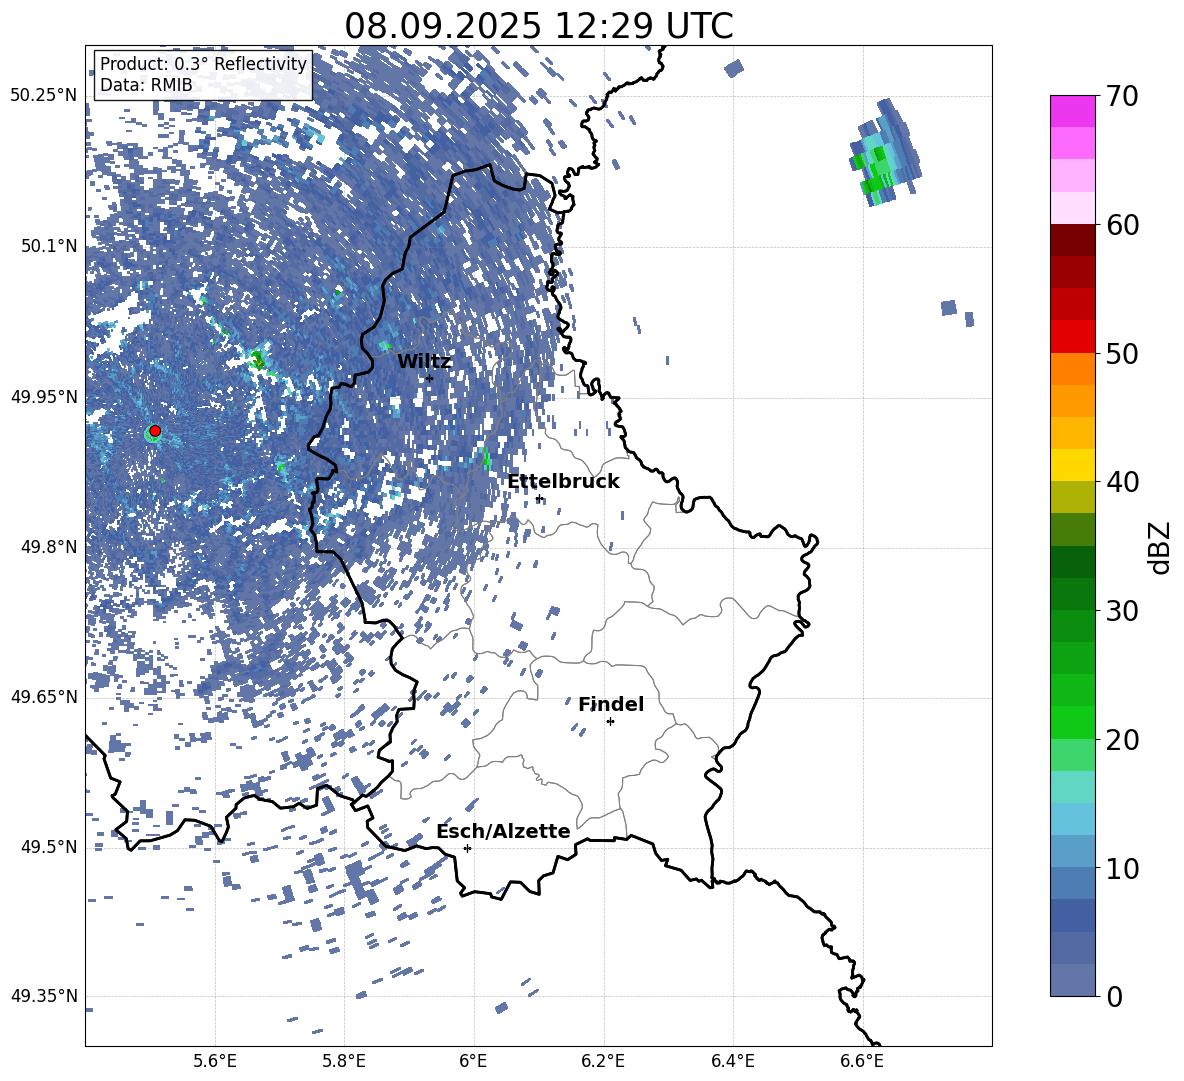1184x1081 pixels.
Task: Click the slate blue colorbar segment above 0
Action: pos(1072,980)
